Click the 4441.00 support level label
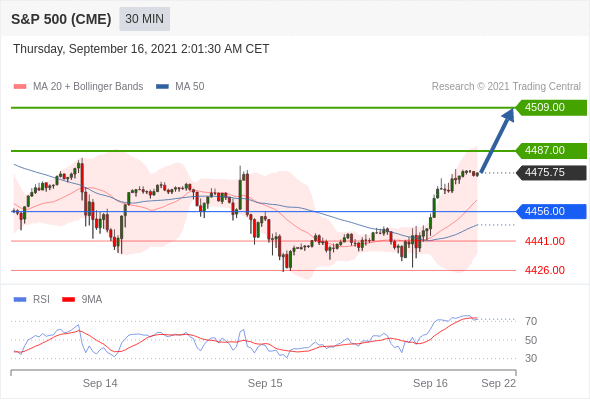The height and width of the screenshot is (400, 590). pyautogui.click(x=544, y=241)
